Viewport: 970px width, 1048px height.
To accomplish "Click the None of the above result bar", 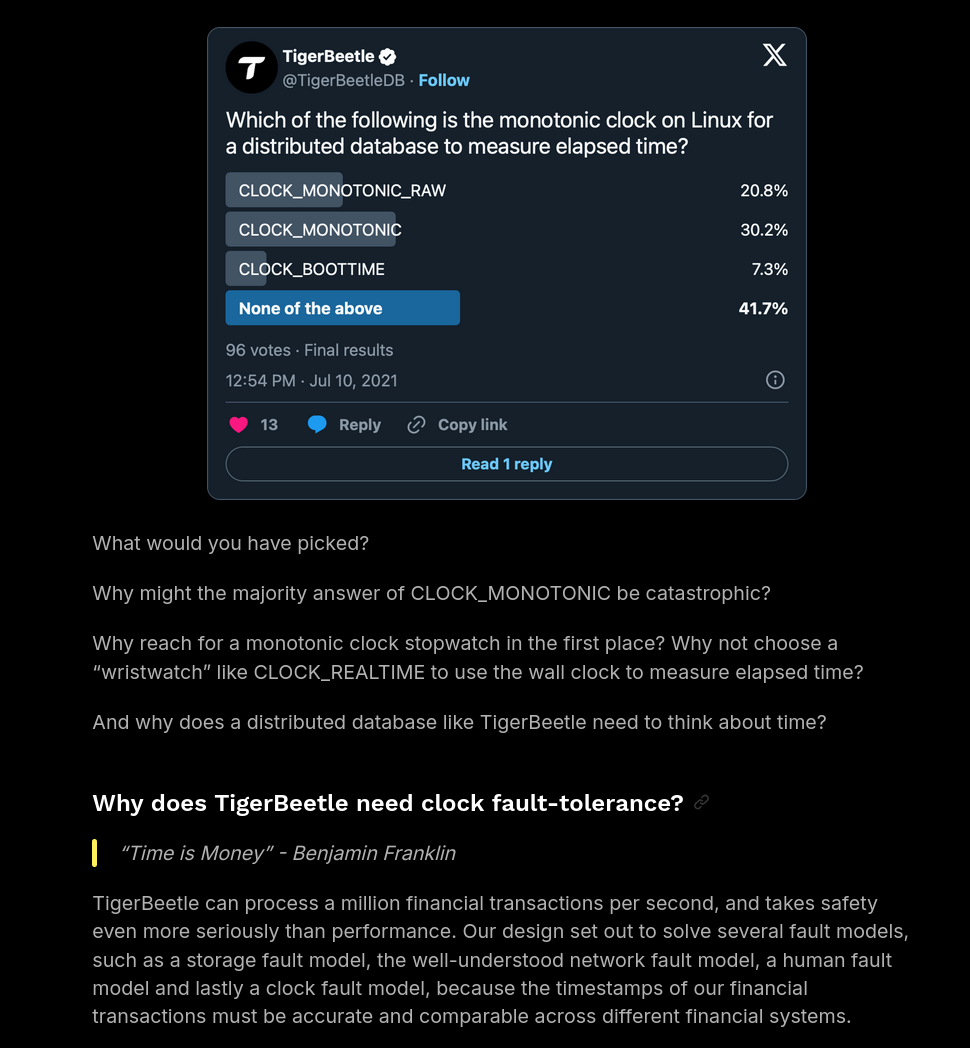I will click(x=342, y=308).
